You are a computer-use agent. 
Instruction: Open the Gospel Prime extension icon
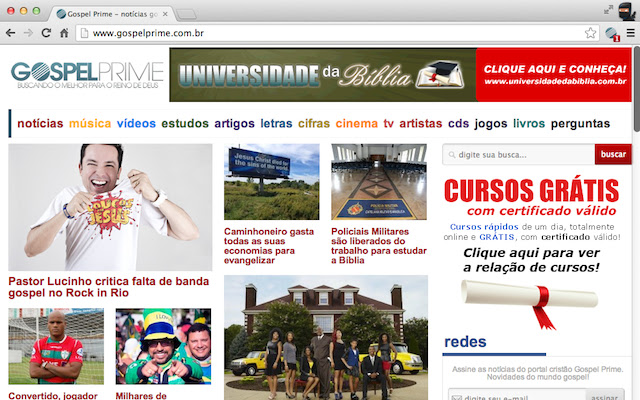(x=612, y=34)
